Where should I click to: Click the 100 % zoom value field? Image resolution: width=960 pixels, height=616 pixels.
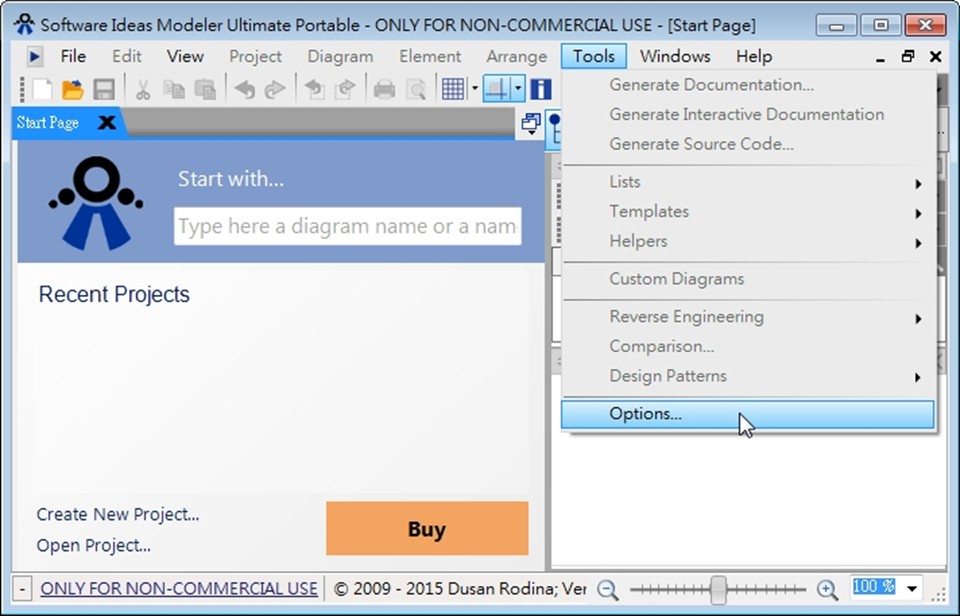point(874,587)
